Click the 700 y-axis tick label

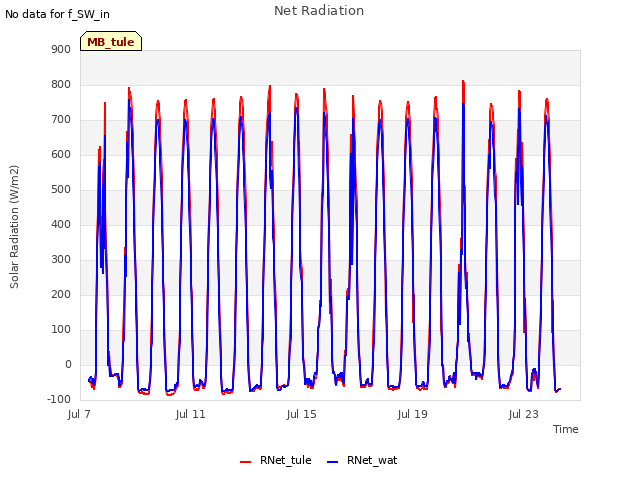61,120
